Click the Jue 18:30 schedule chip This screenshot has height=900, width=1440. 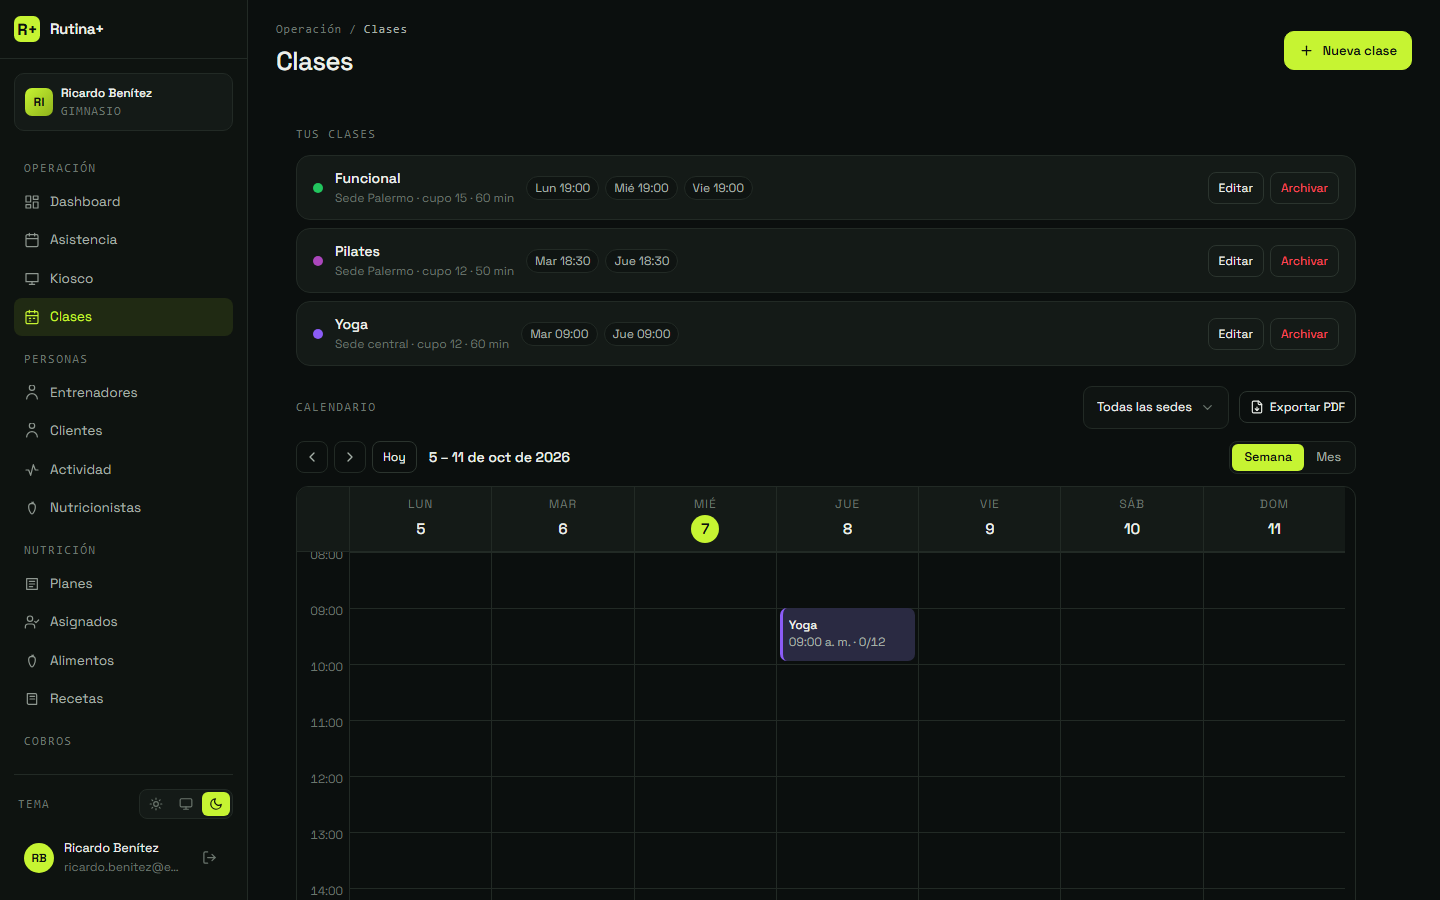(x=642, y=261)
